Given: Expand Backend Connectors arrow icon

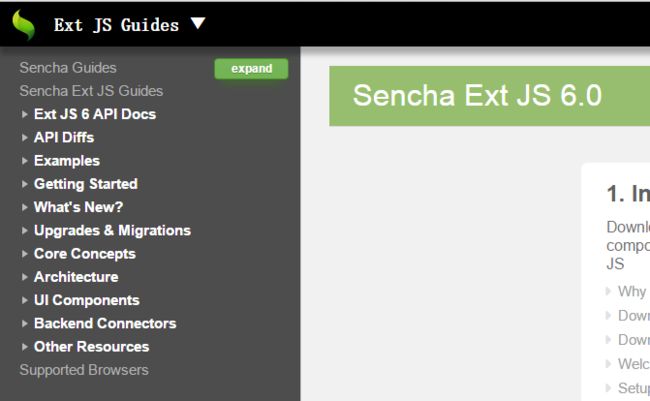Looking at the screenshot, I should (24, 323).
